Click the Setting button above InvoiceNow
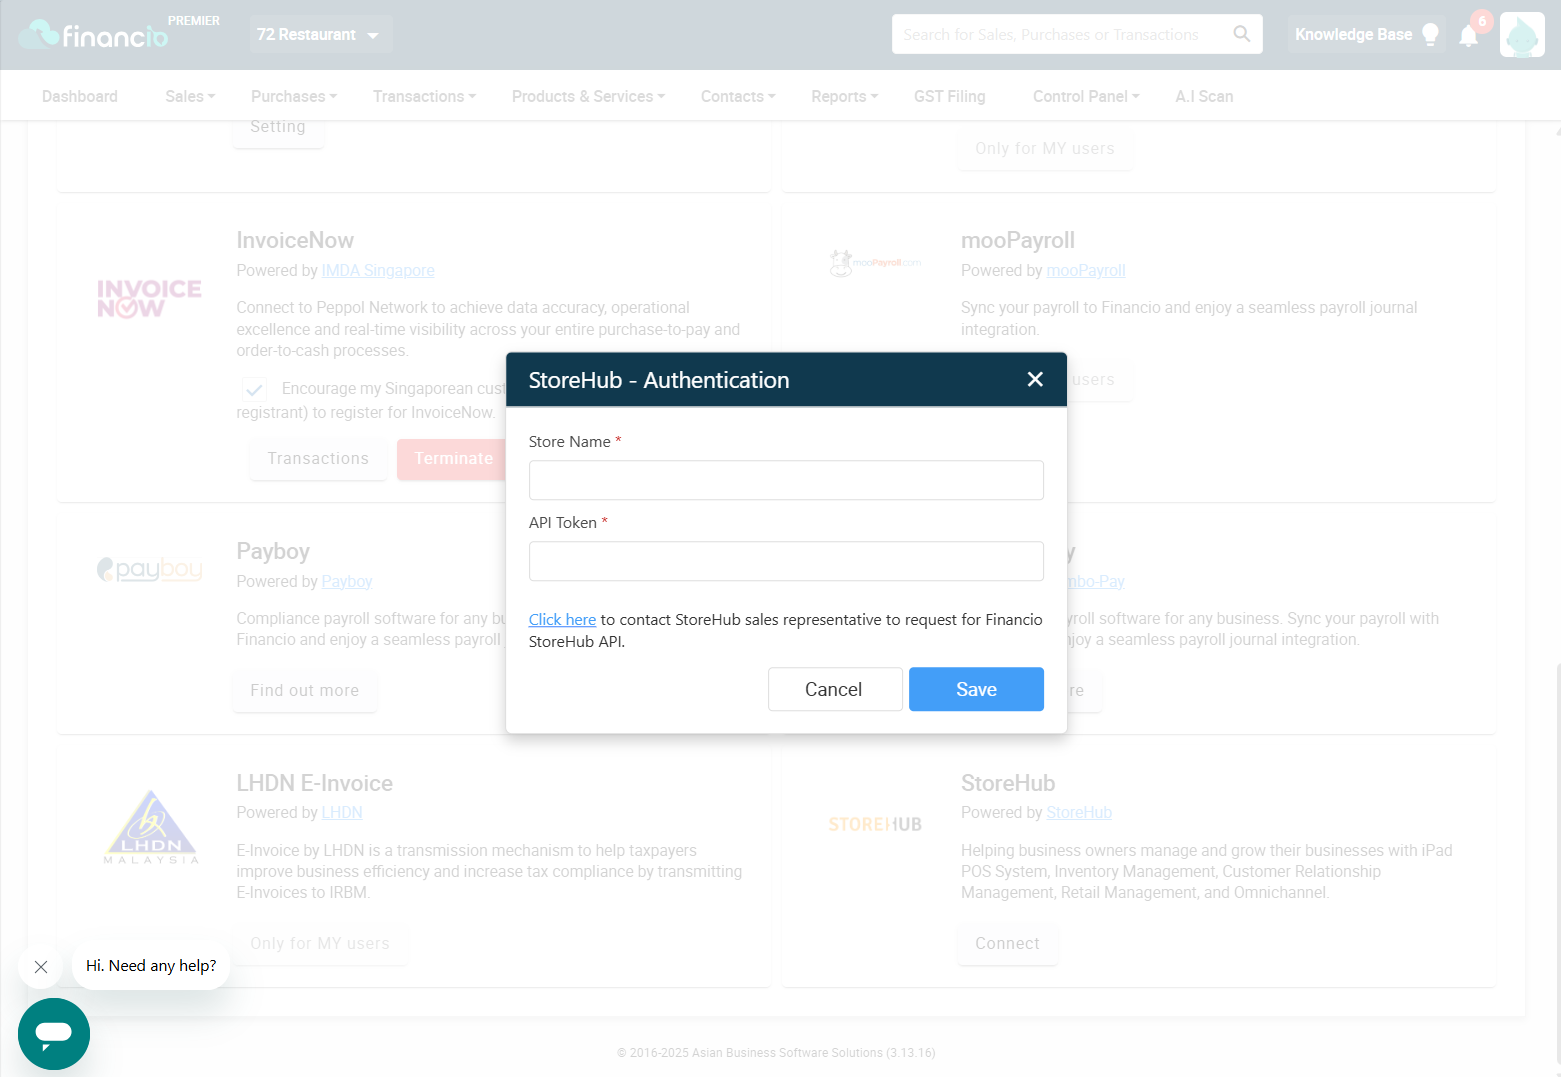 pyautogui.click(x=278, y=130)
